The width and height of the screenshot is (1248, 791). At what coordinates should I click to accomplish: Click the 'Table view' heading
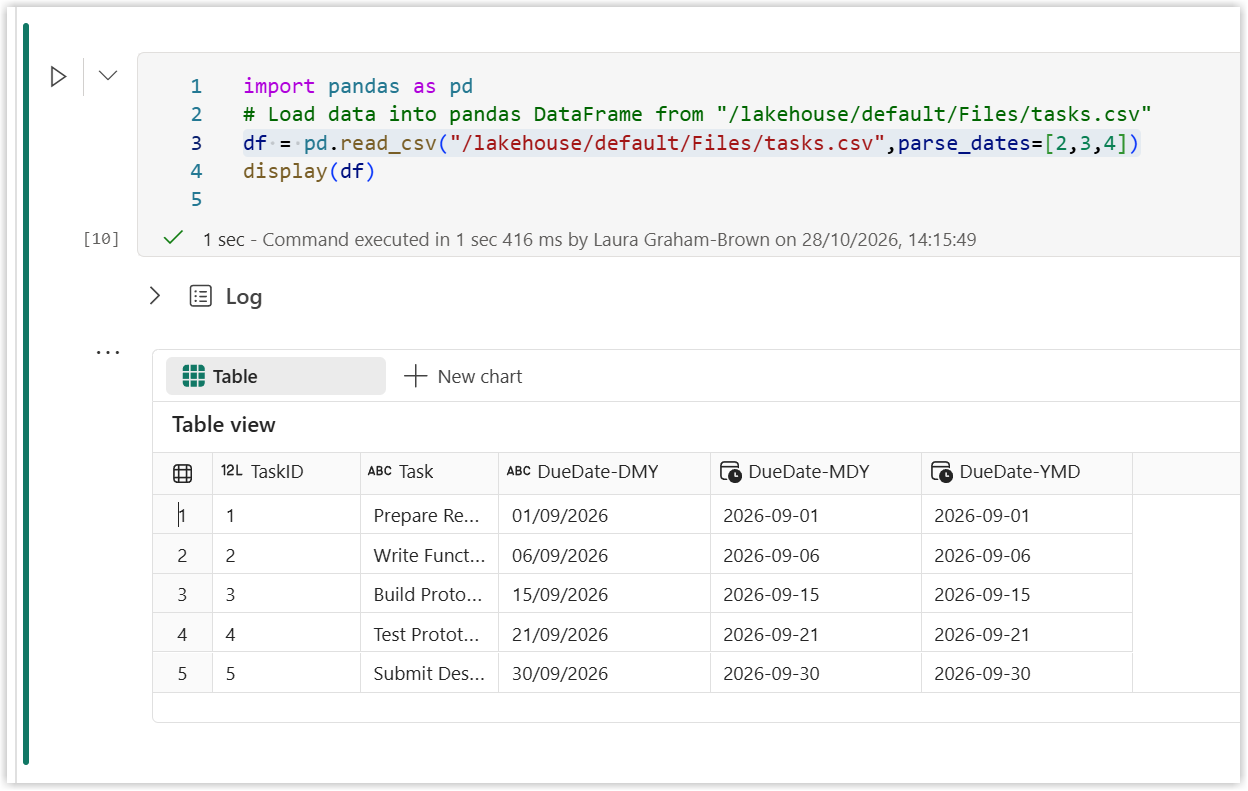[224, 424]
